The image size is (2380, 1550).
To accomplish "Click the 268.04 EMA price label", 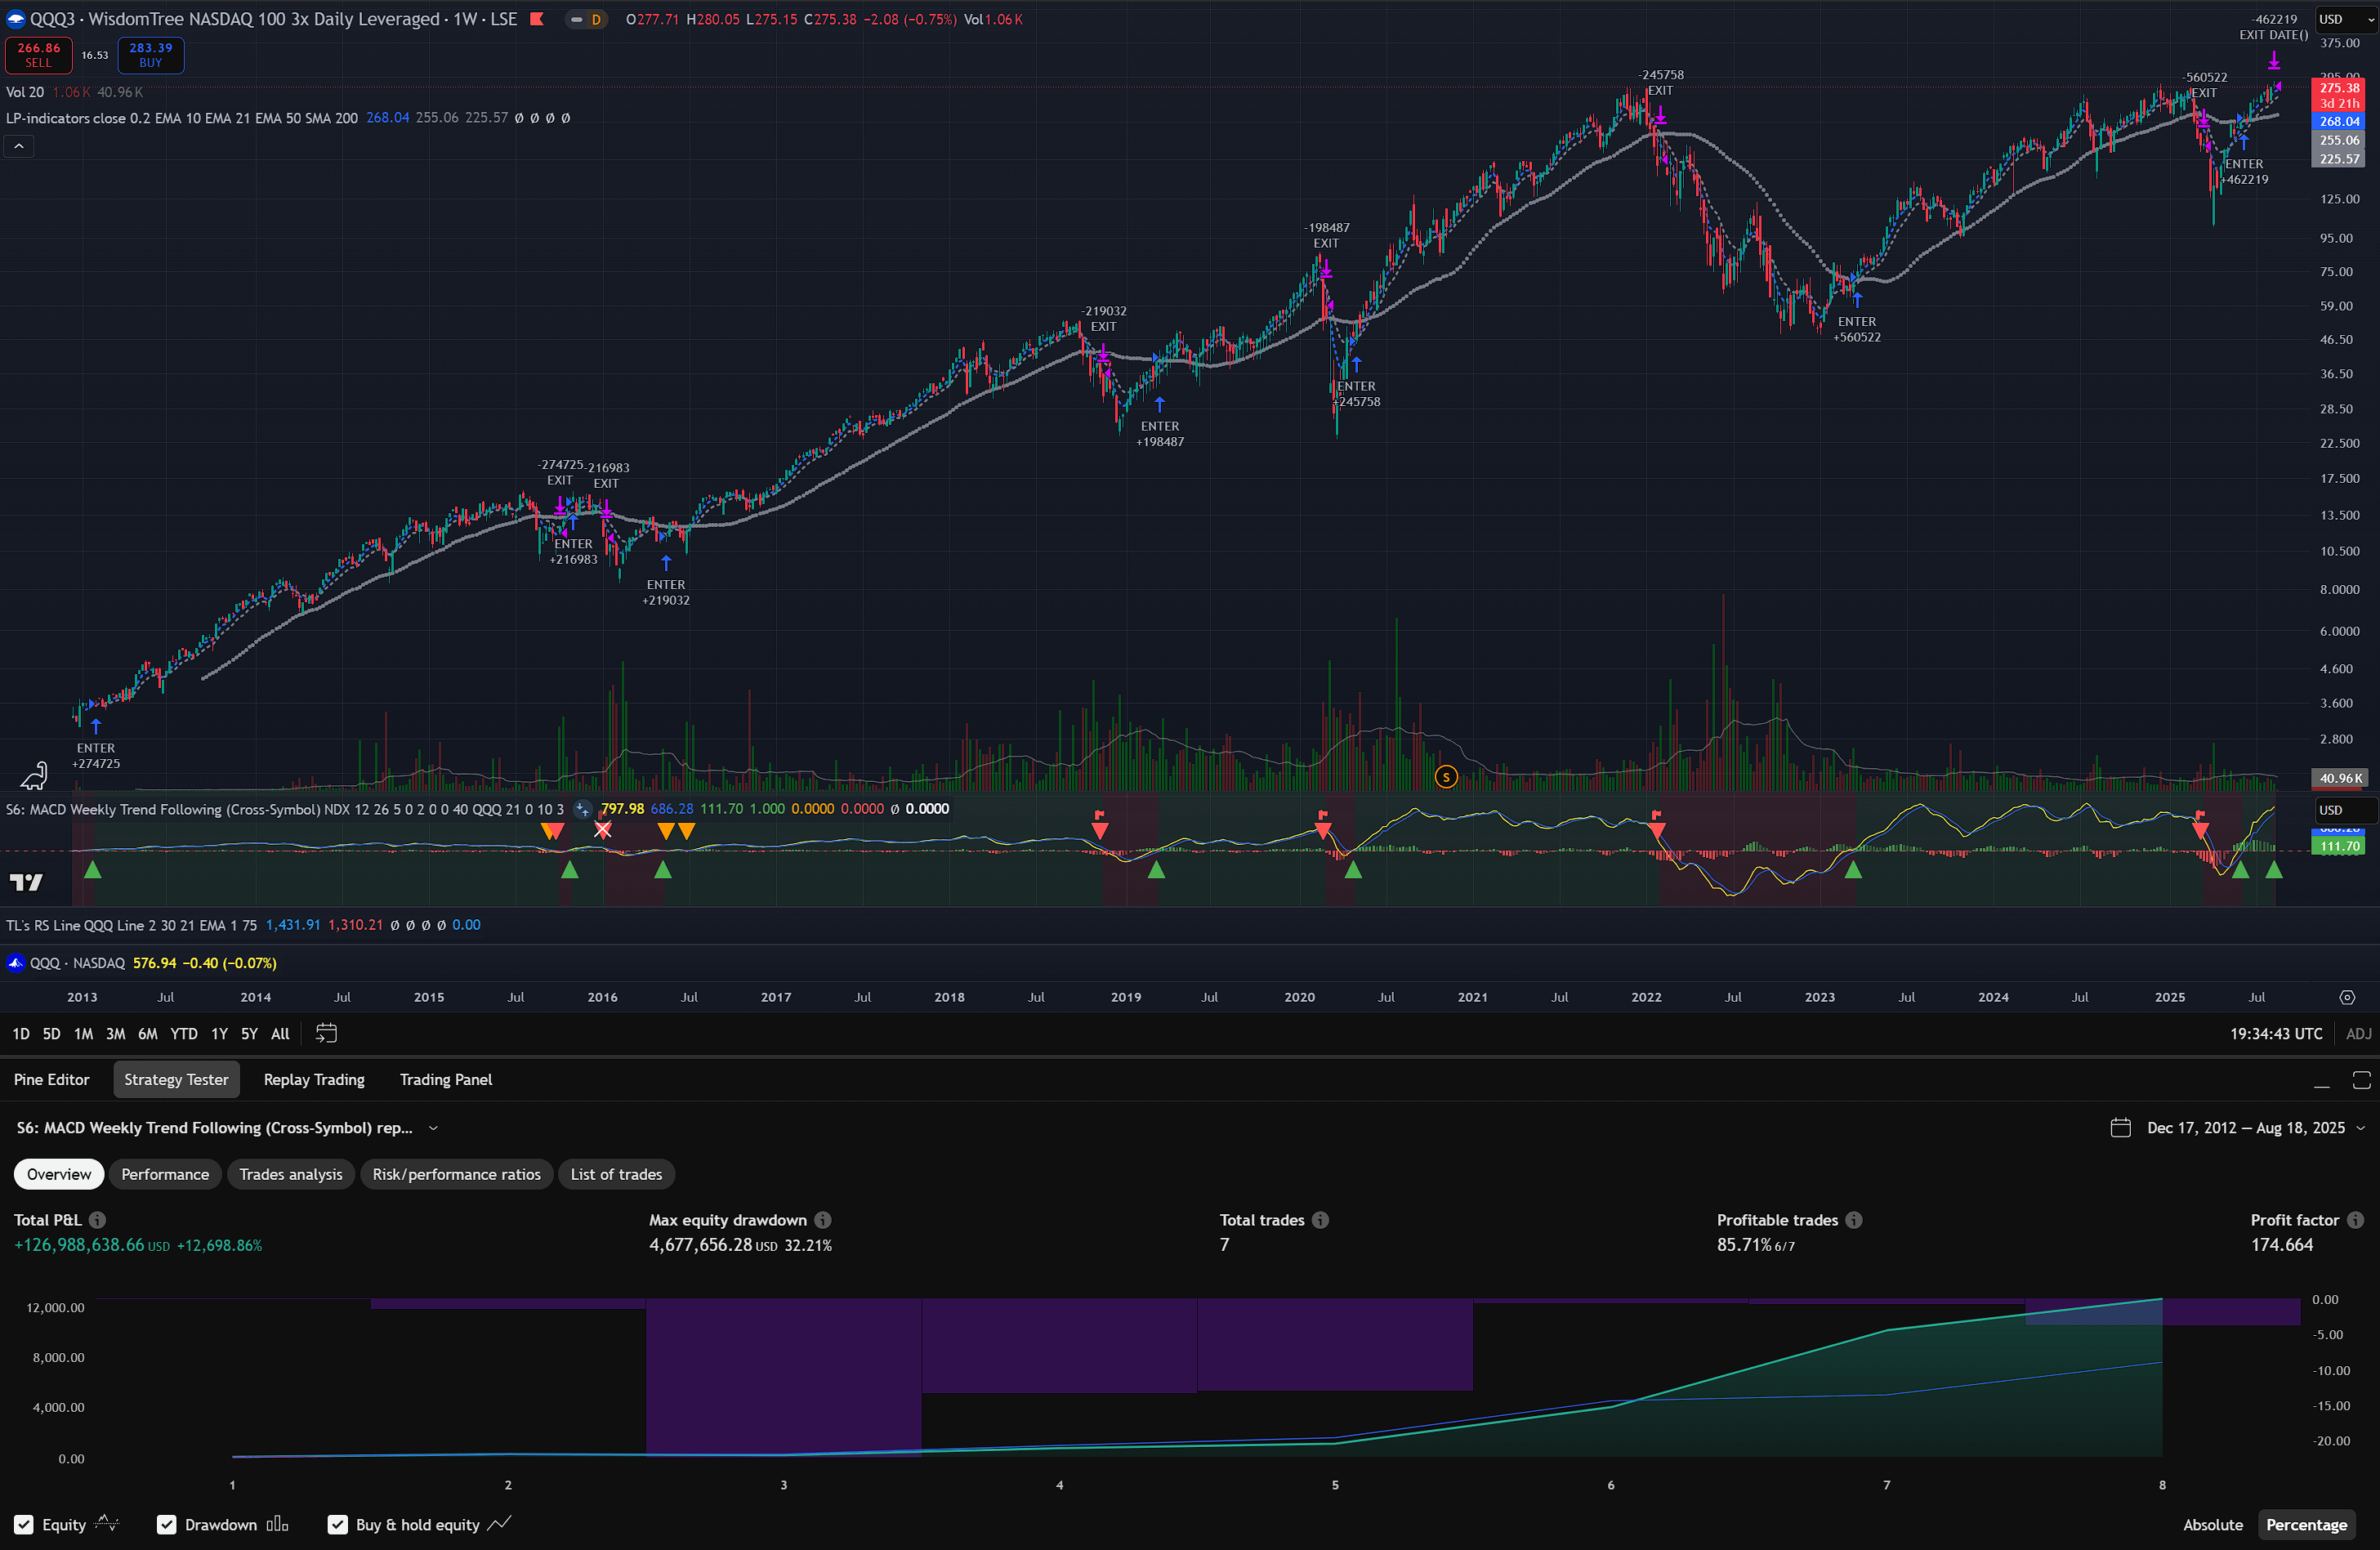I will [2339, 121].
